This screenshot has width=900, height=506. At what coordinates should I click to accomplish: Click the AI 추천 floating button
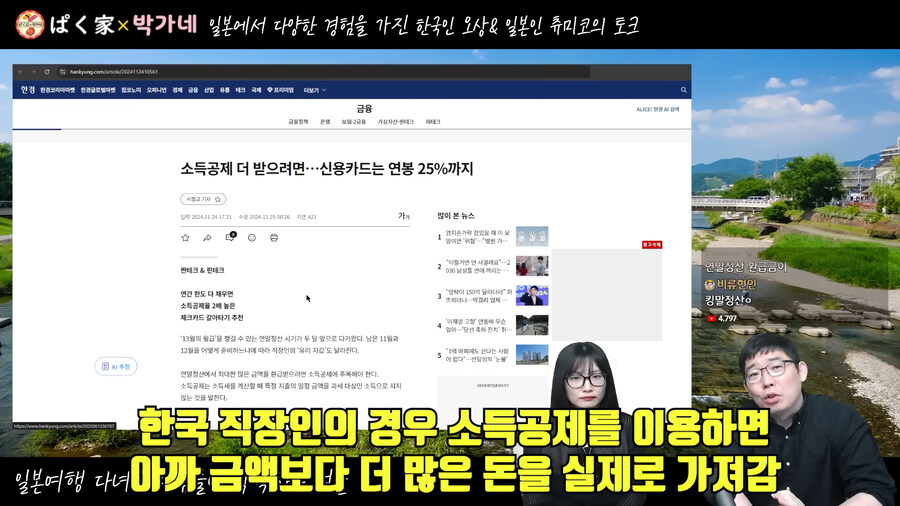click(x=116, y=366)
